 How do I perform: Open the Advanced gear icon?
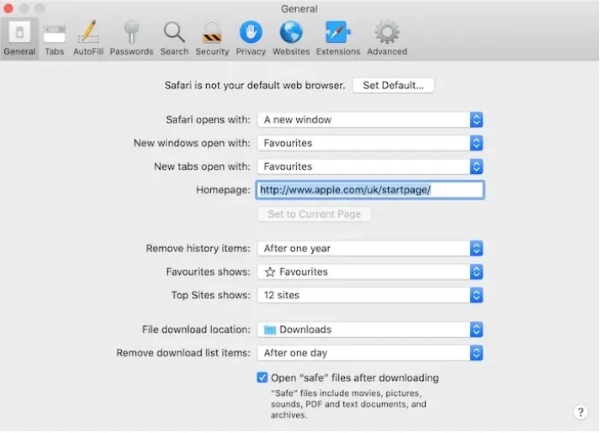386,37
